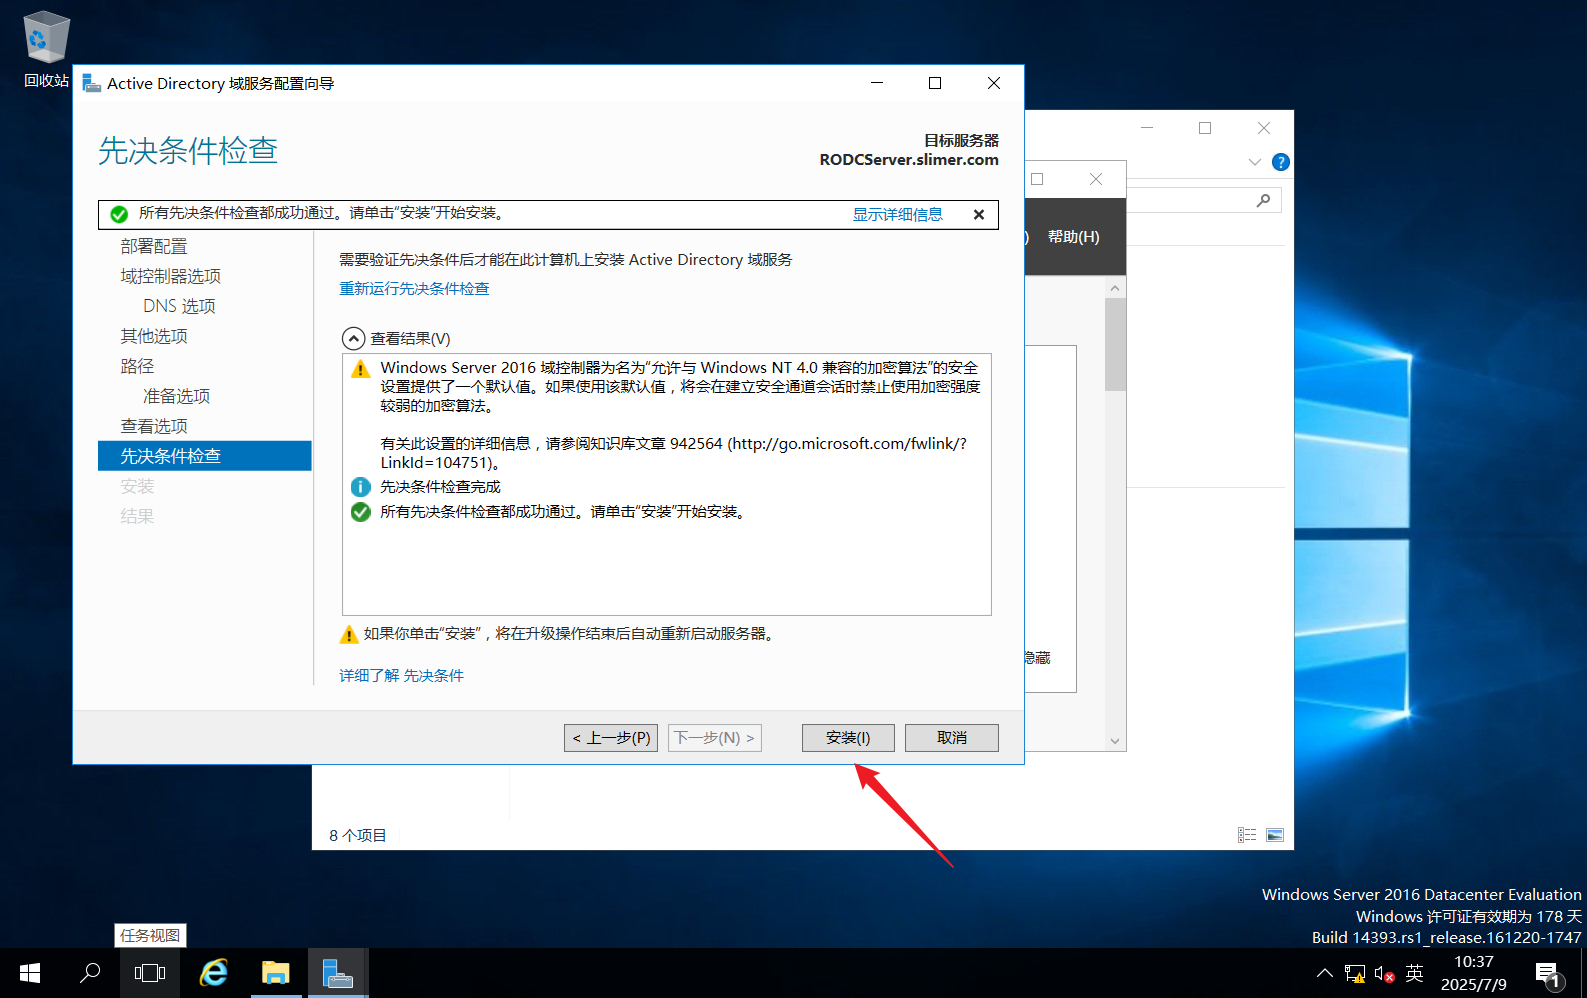Open the Recycle Bin desktop icon
Screen dimensions: 1587x998
coord(46,49)
